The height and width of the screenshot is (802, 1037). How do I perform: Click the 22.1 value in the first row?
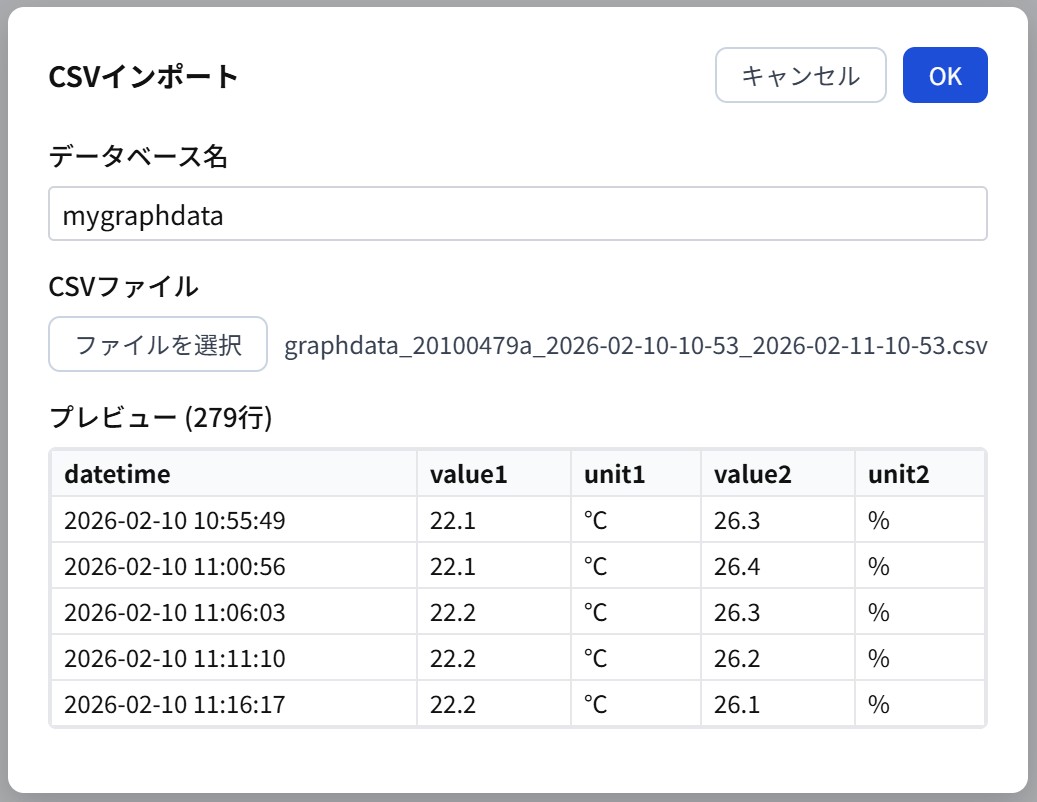point(444,518)
